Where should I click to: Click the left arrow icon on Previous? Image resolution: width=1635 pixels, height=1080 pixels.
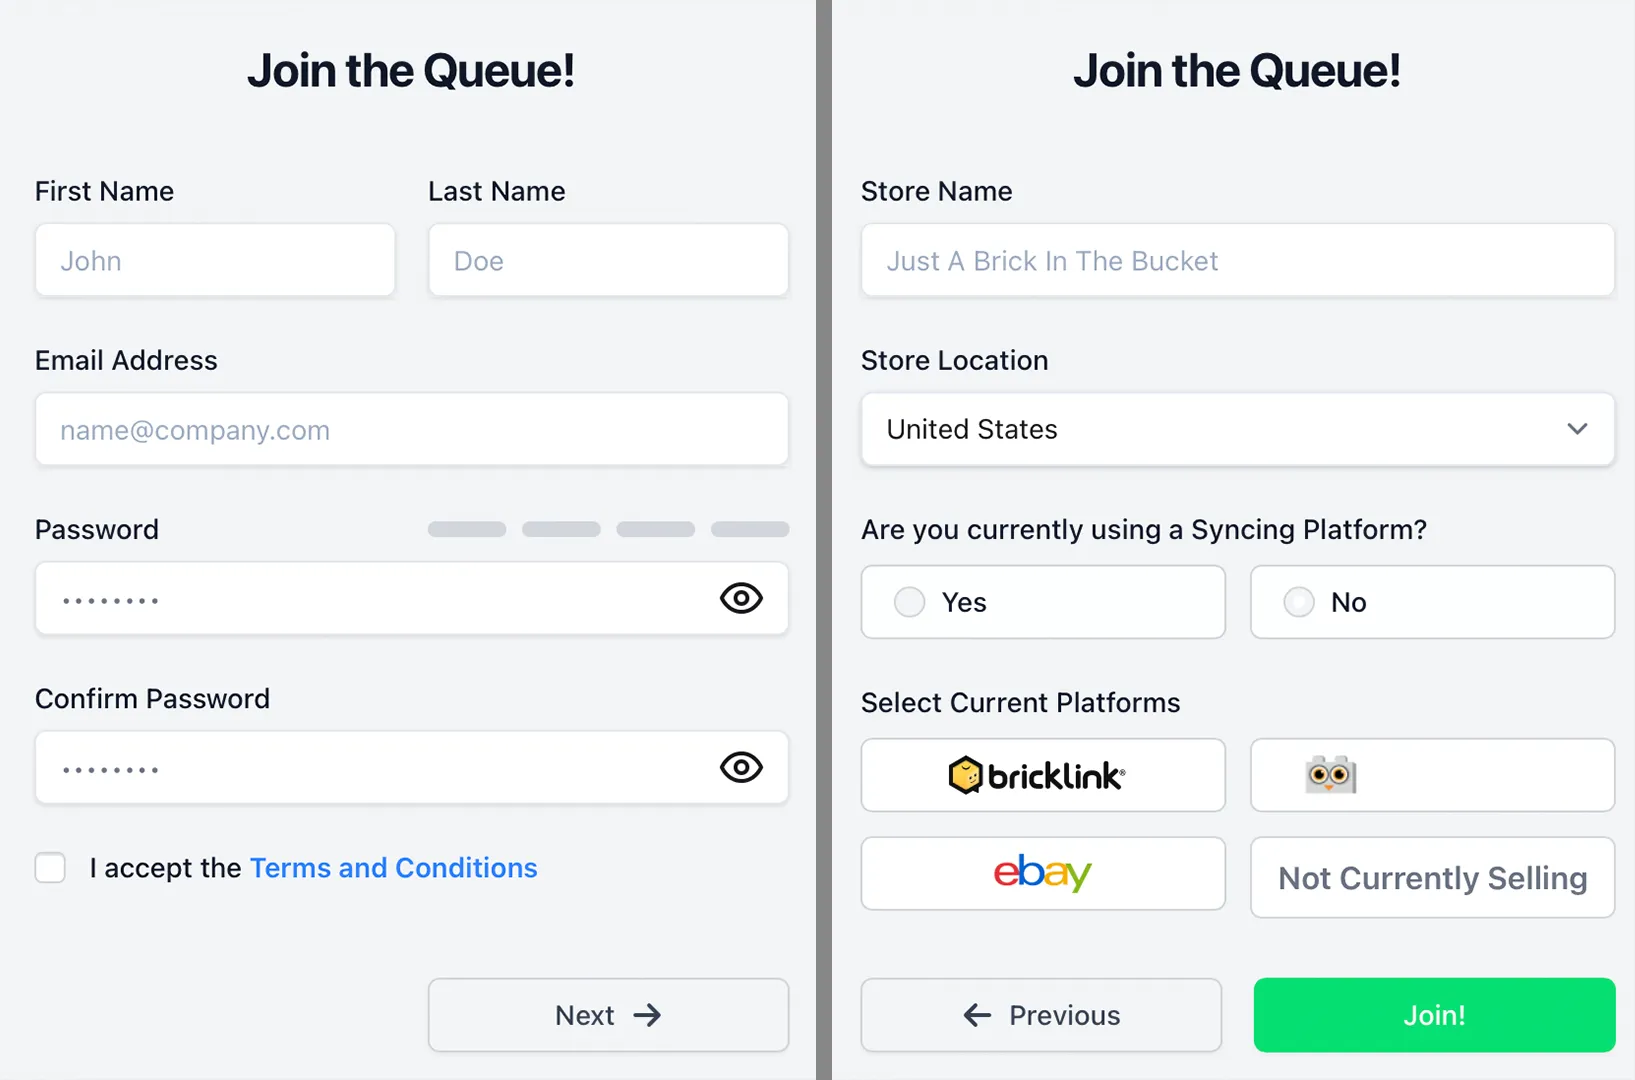(x=977, y=1015)
